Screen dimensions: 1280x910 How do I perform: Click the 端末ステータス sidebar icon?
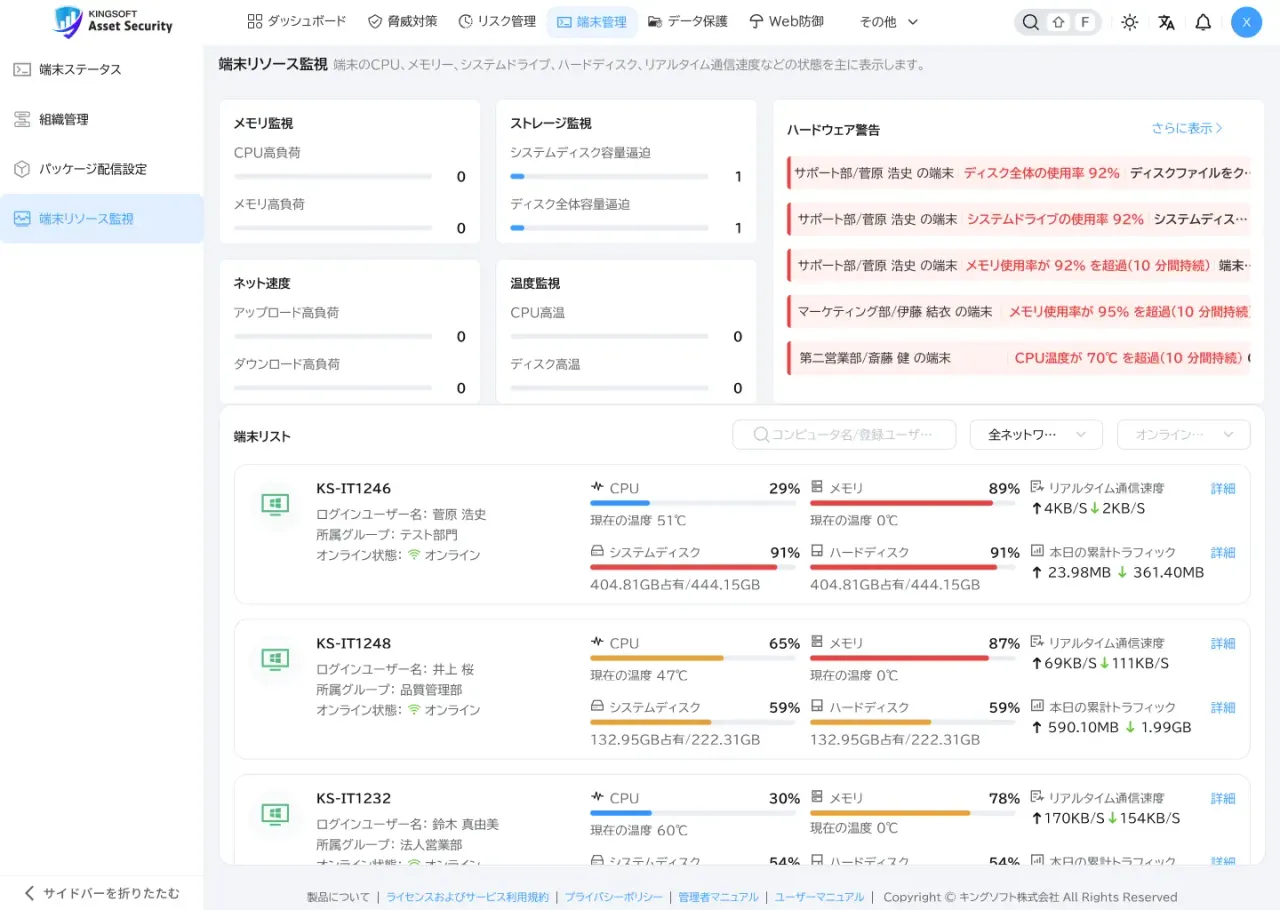(22, 69)
